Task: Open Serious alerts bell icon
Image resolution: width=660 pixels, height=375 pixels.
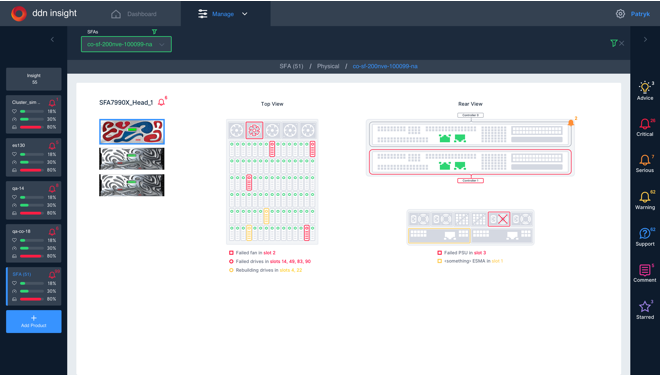Action: pos(644,160)
